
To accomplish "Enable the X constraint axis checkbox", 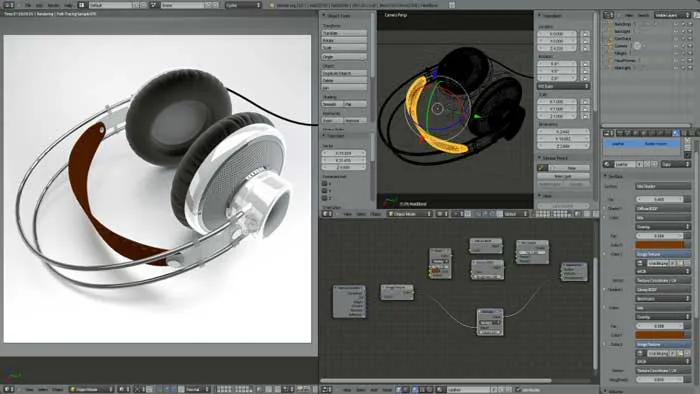I will tap(325, 183).
